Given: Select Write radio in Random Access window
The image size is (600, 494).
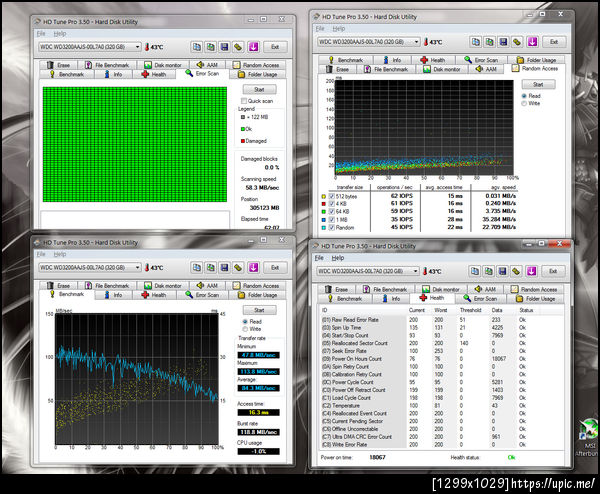Looking at the screenshot, I should 524,103.
